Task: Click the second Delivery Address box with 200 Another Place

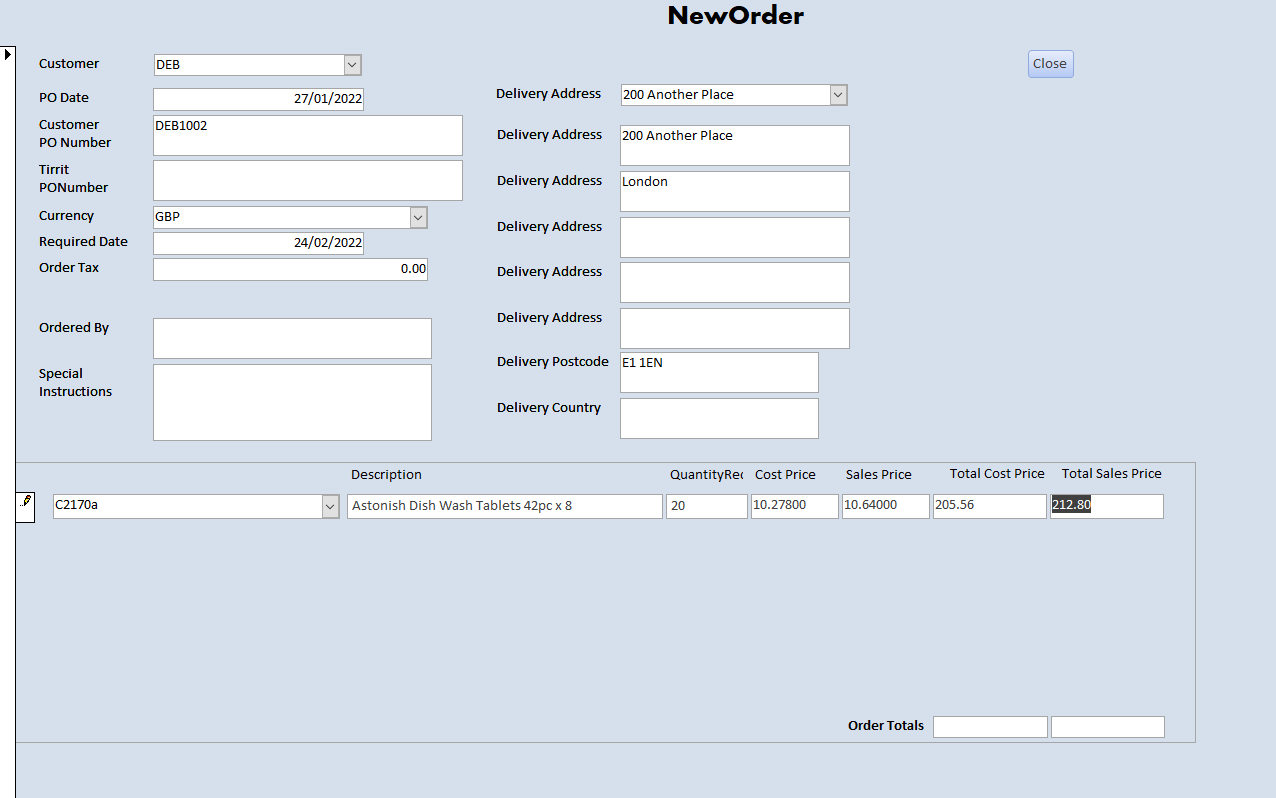Action: 735,145
